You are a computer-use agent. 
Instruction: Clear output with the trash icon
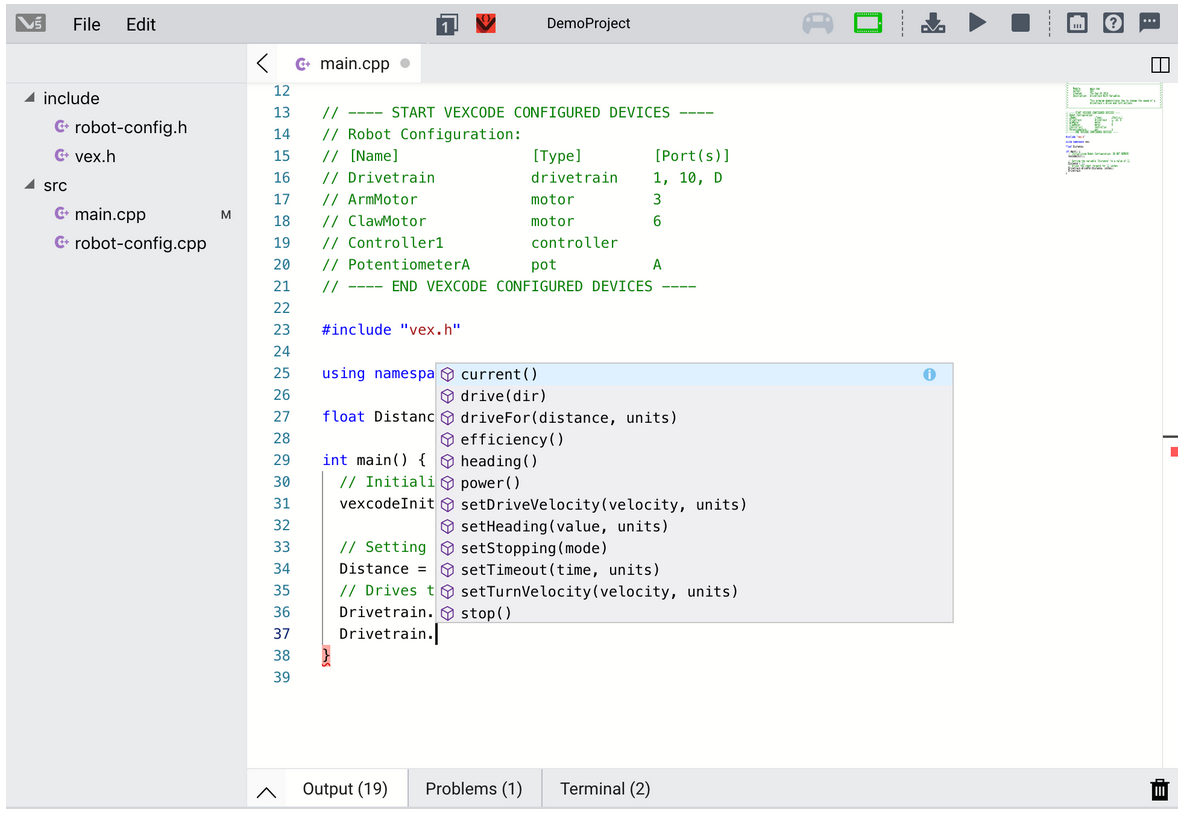tap(1159, 790)
